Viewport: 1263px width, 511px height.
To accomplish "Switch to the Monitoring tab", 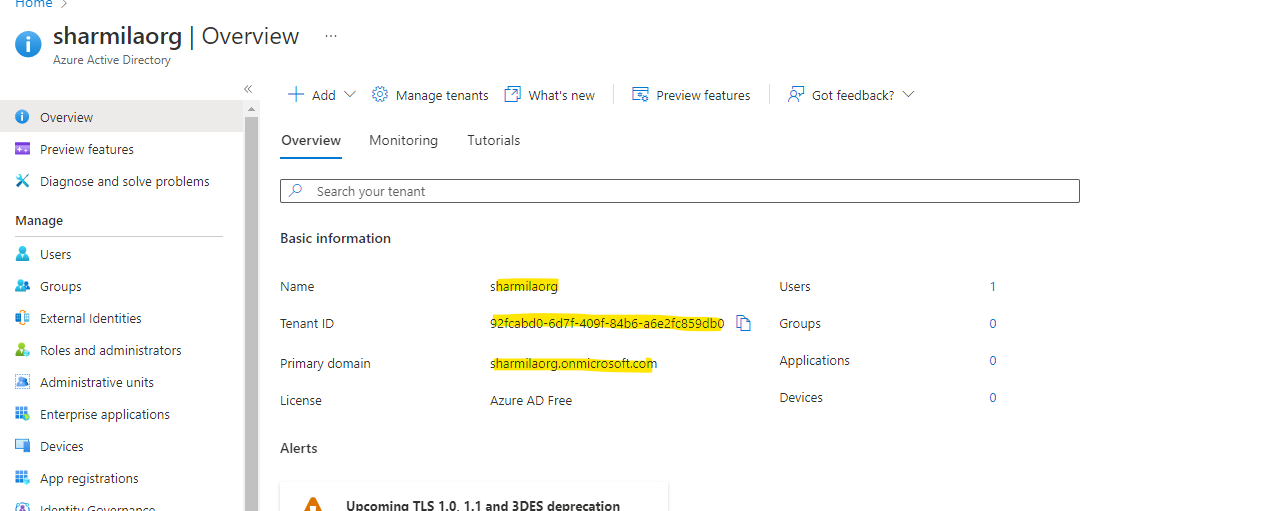I will click(x=403, y=141).
